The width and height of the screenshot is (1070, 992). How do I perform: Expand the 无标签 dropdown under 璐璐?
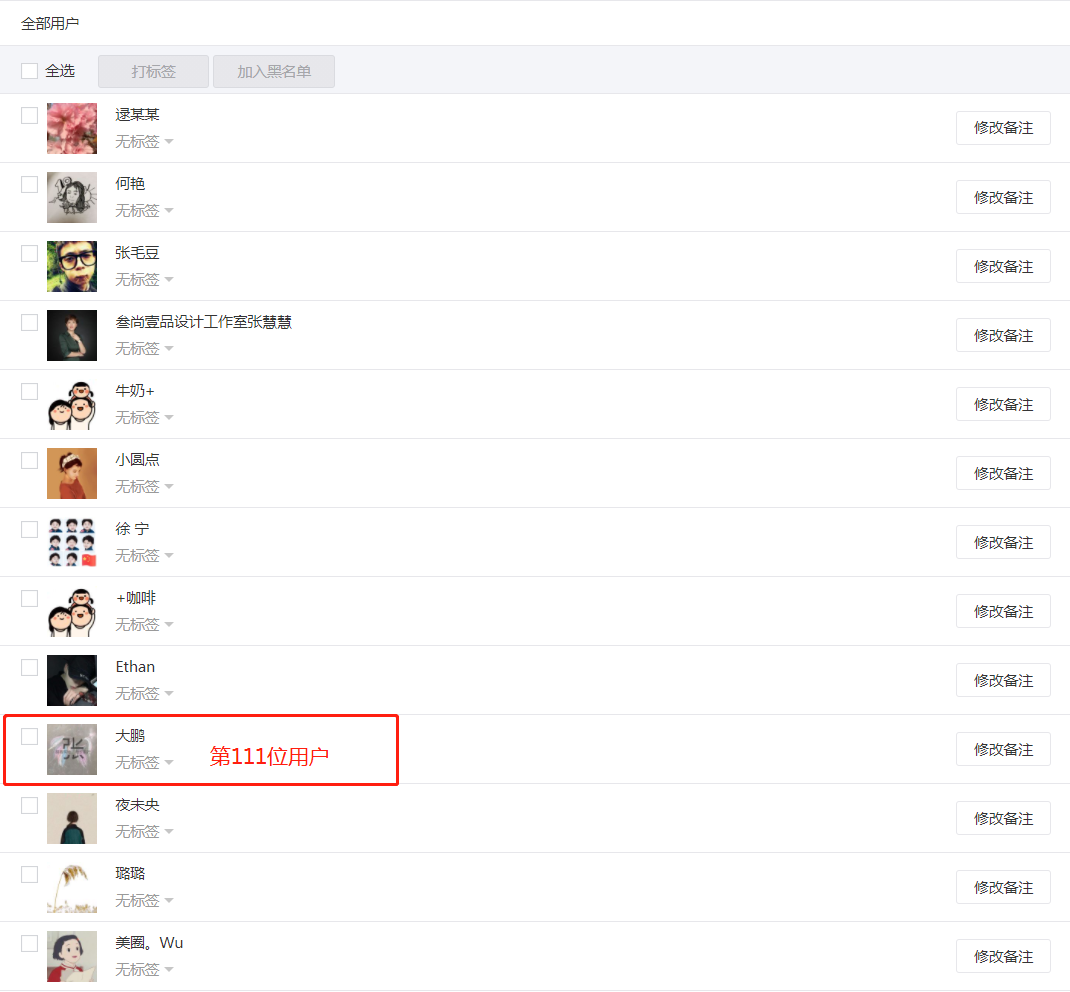(x=144, y=901)
